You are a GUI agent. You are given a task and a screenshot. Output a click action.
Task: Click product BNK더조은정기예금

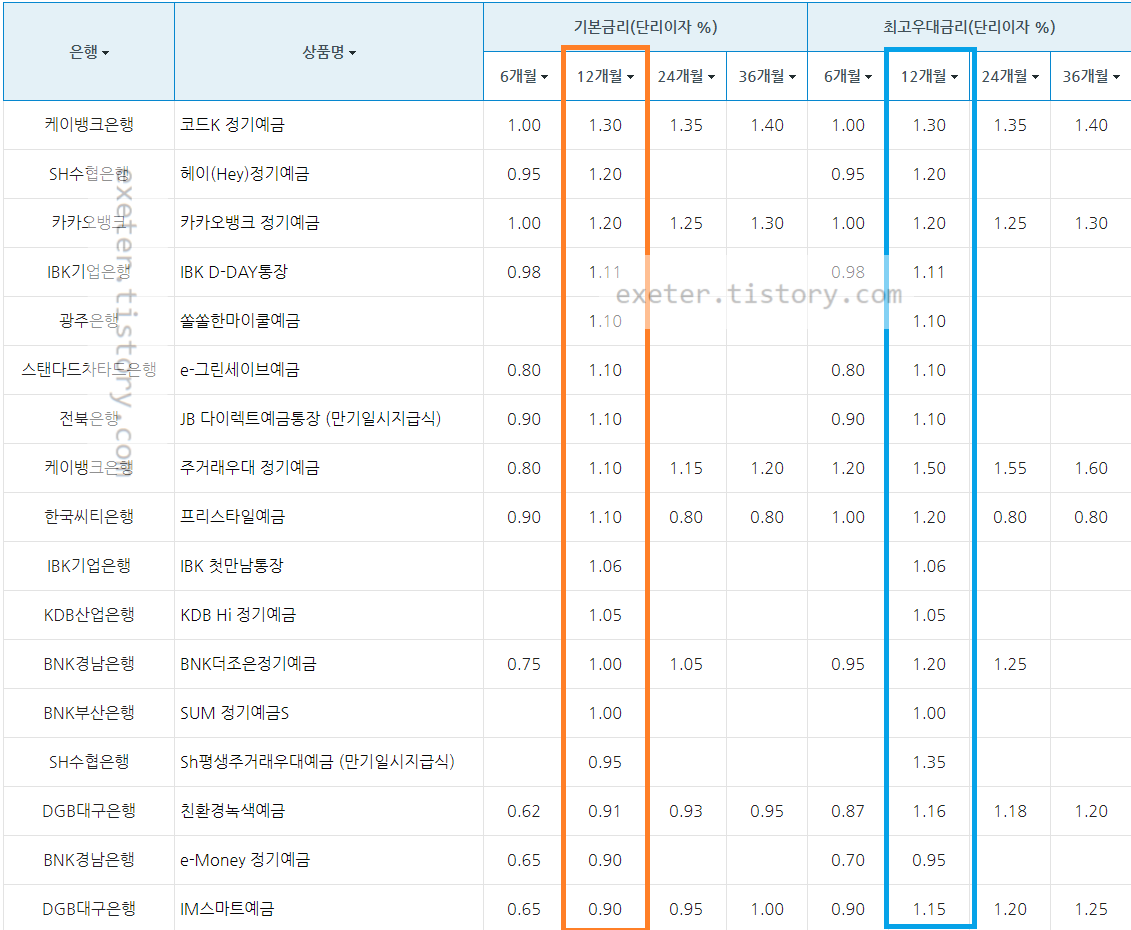[247, 664]
